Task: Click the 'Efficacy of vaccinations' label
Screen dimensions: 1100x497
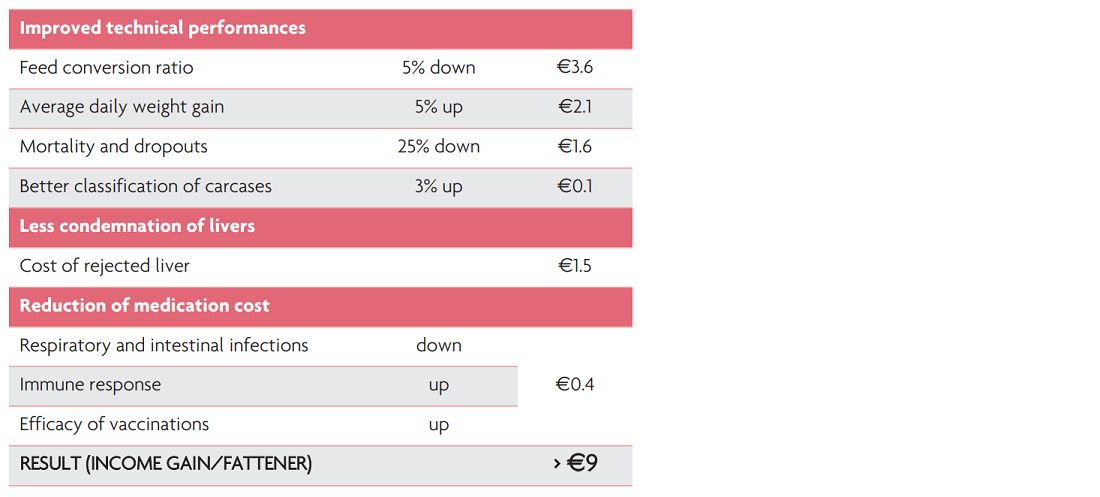Action: coord(115,425)
